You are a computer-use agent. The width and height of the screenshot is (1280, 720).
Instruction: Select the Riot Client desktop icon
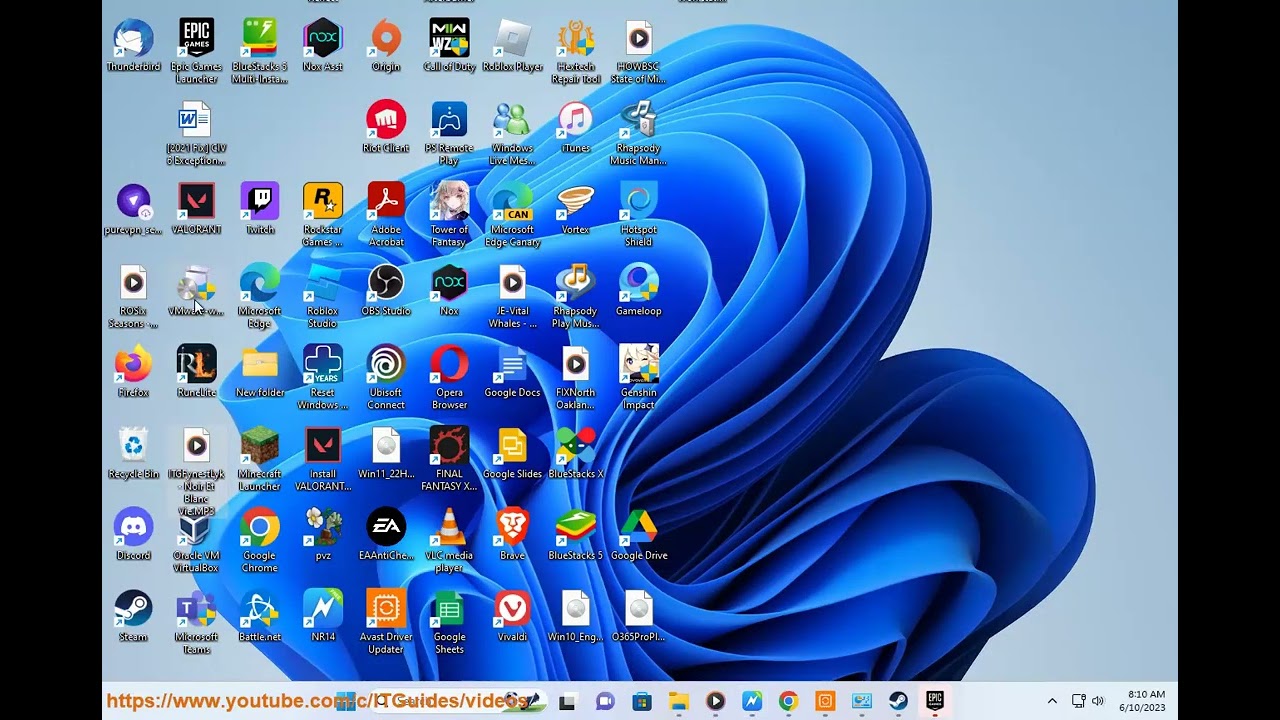(x=385, y=127)
